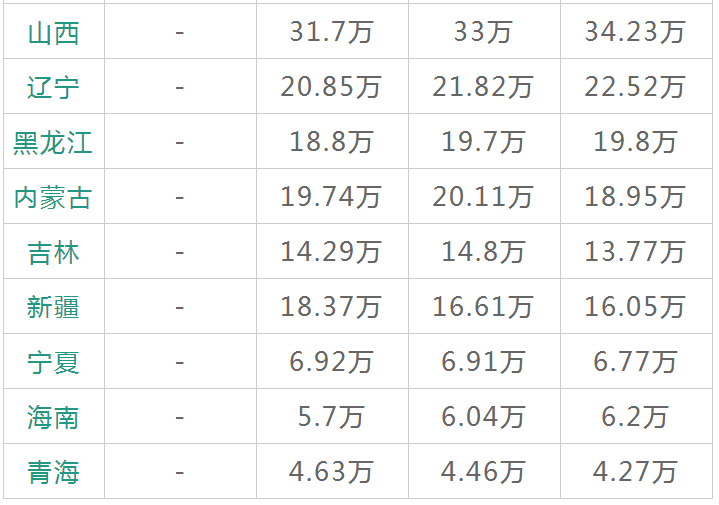Click the 14.29万 cell for 吉林

[x=331, y=252]
